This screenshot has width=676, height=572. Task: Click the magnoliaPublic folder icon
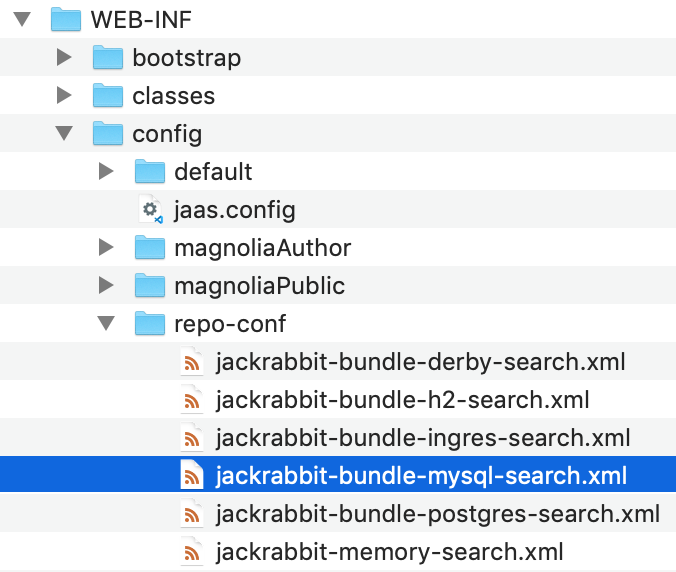tap(150, 285)
